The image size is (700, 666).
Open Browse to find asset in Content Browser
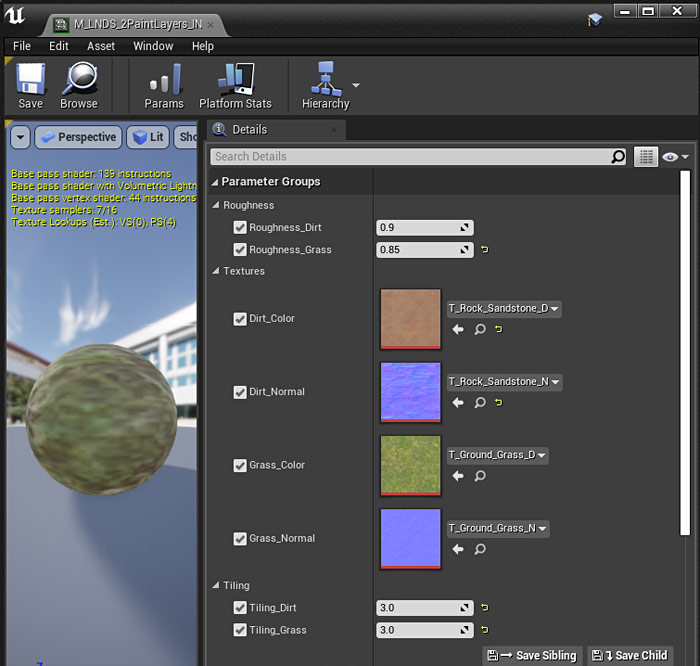click(79, 86)
